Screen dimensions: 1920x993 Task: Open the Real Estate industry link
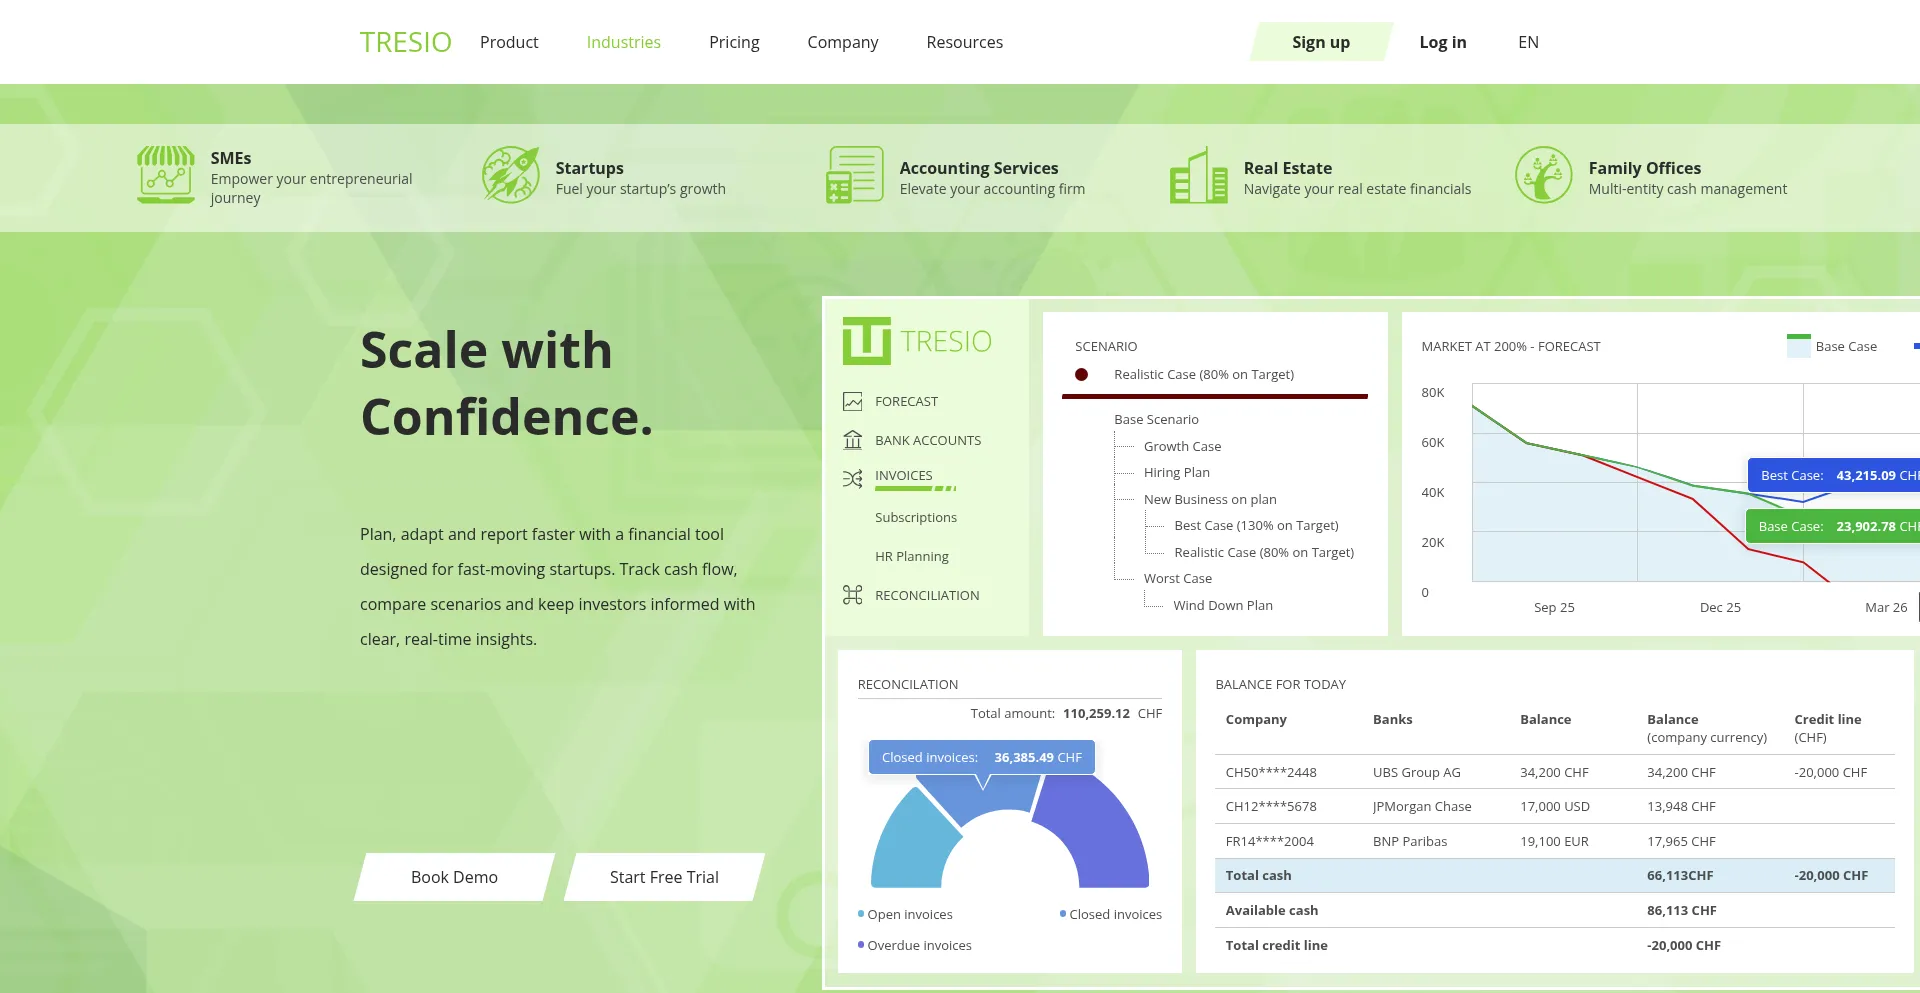pos(1320,177)
